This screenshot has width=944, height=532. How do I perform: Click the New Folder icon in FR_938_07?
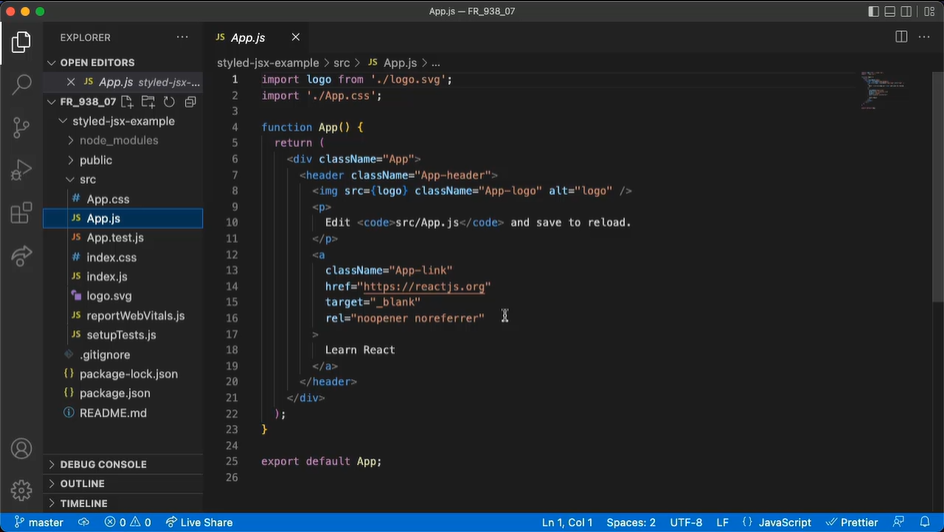click(148, 102)
